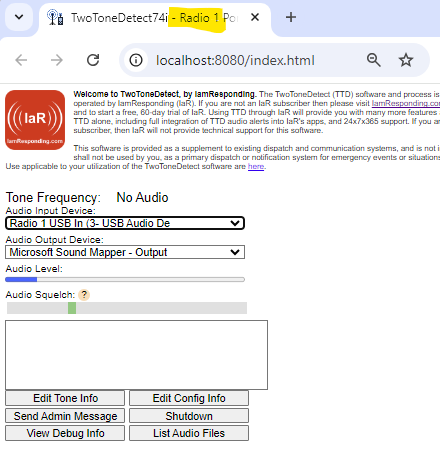Expand the tab search chevron dropdown
Viewport: 440px width, 463px height.
pos(19,17)
